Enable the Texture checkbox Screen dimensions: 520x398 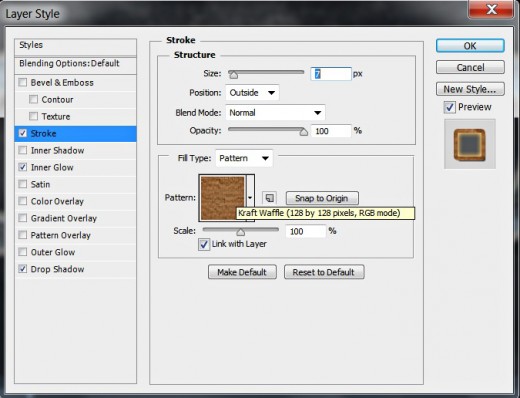pos(33,116)
